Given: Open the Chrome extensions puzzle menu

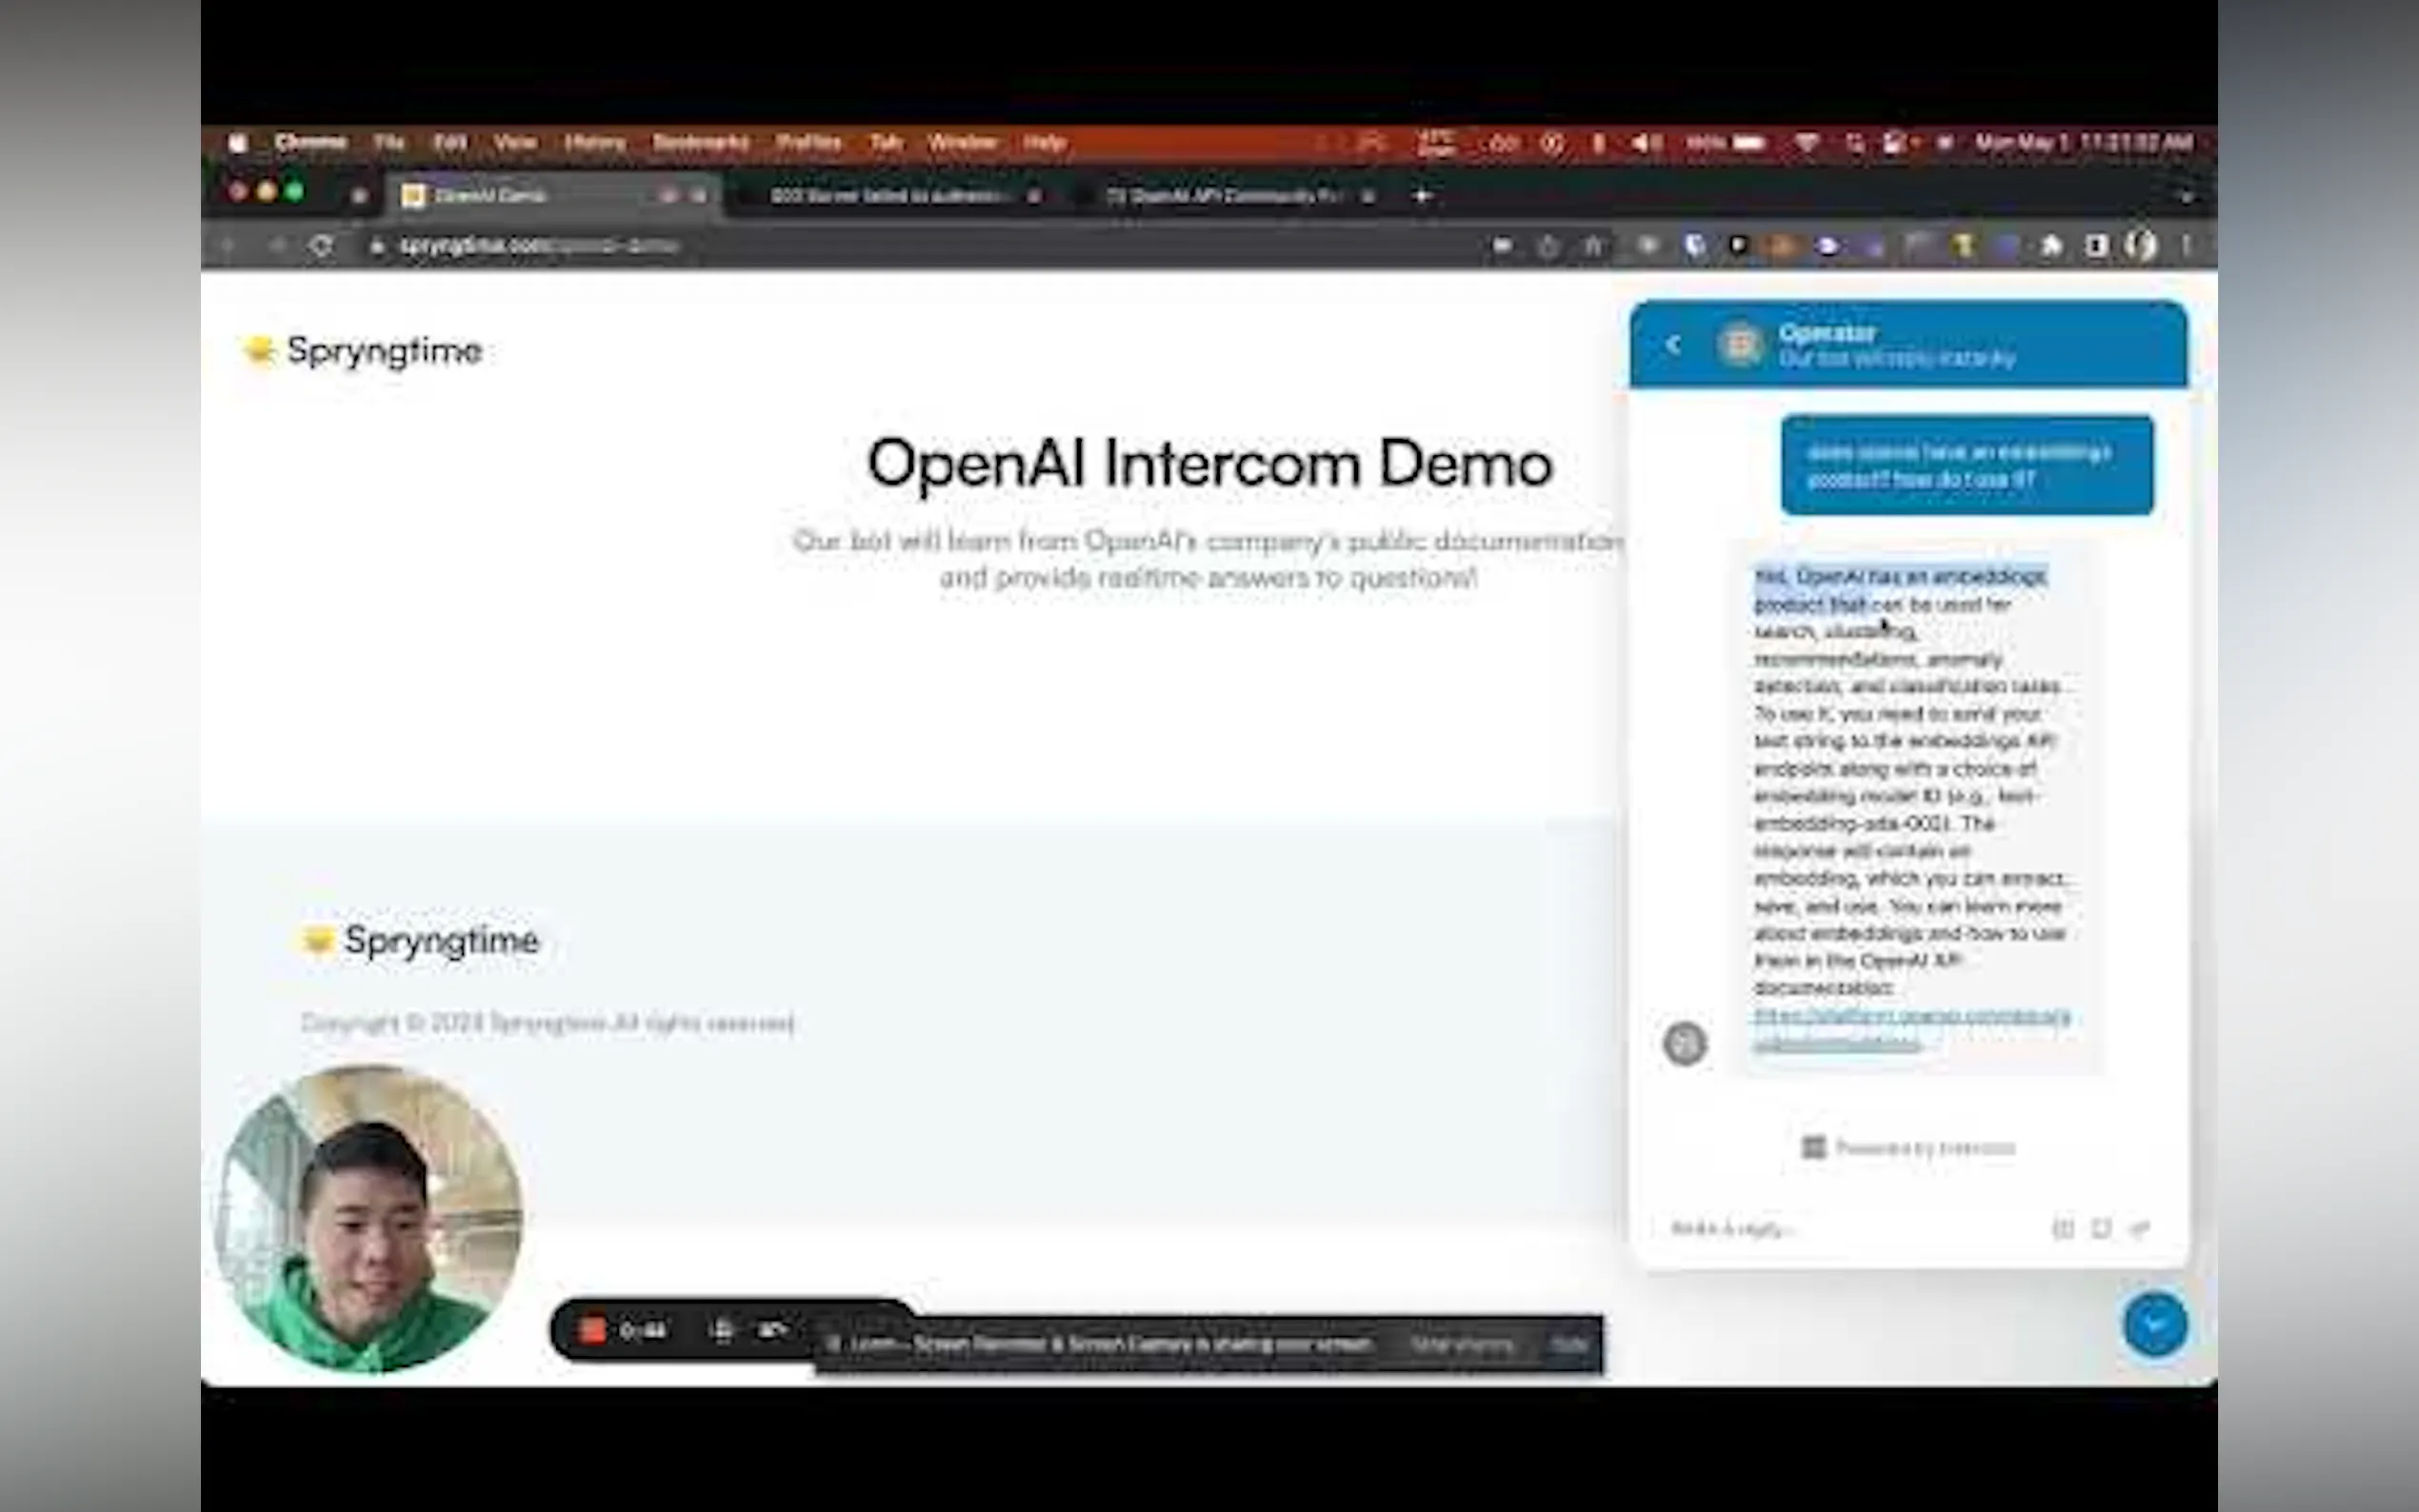Looking at the screenshot, I should [x=2051, y=246].
